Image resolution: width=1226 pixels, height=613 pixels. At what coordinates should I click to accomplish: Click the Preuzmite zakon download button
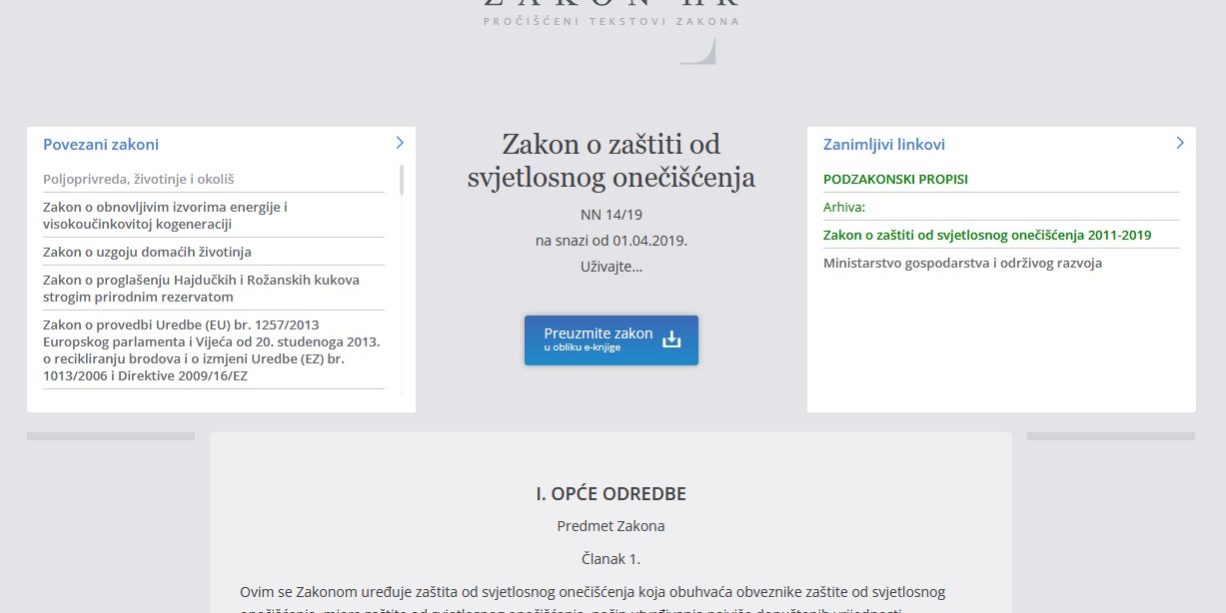600,339
